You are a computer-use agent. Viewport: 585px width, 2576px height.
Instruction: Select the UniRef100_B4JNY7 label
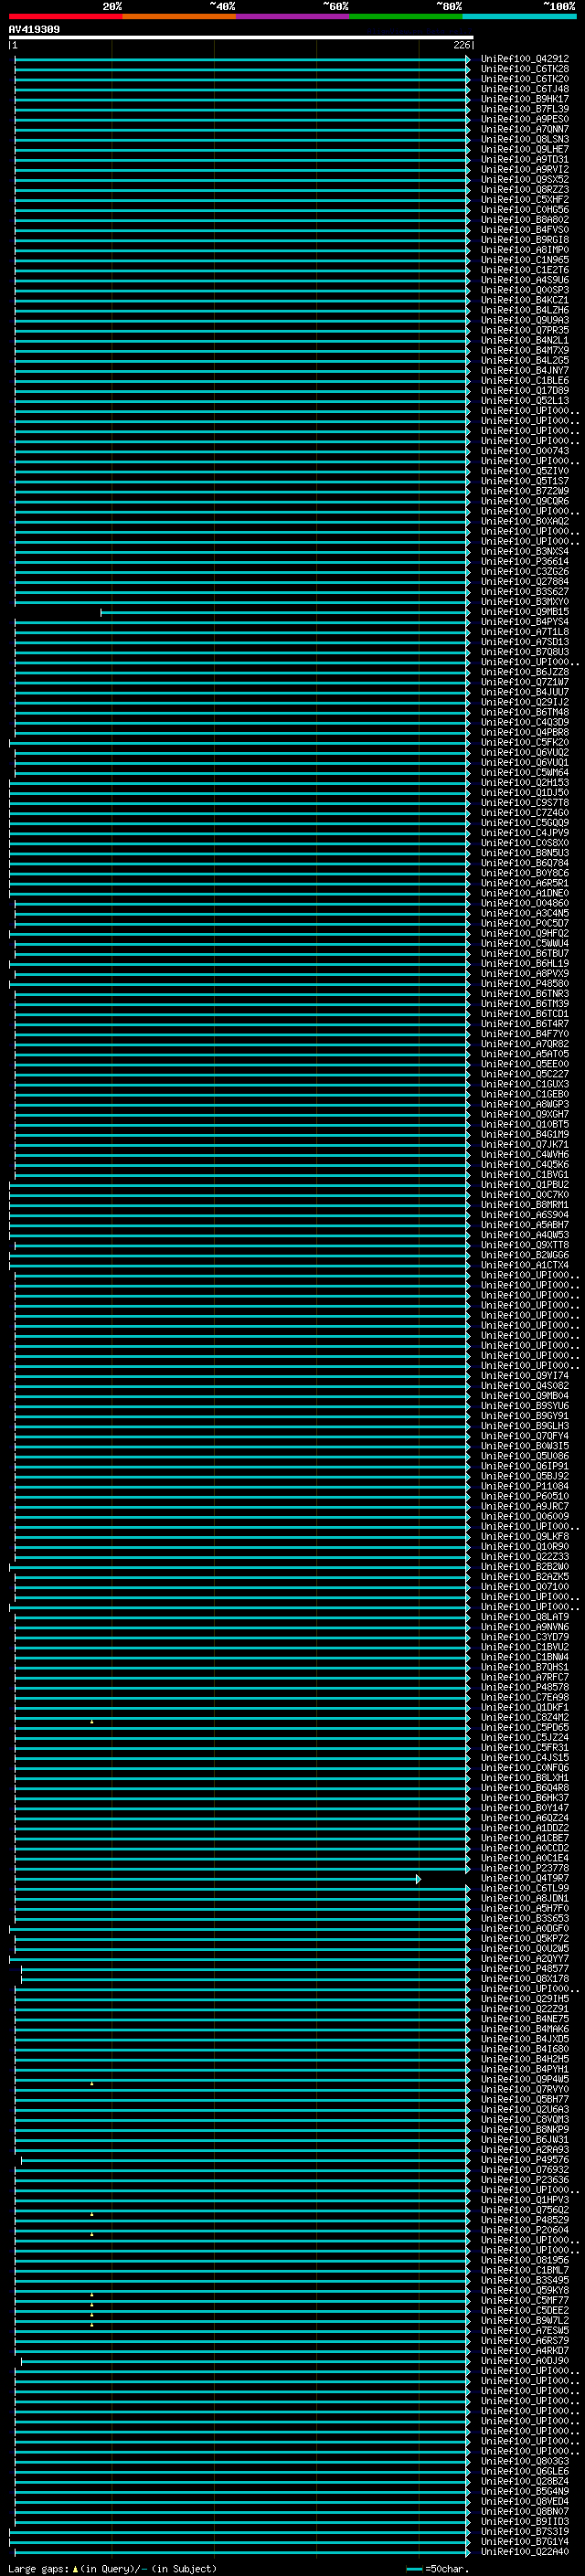(x=525, y=370)
